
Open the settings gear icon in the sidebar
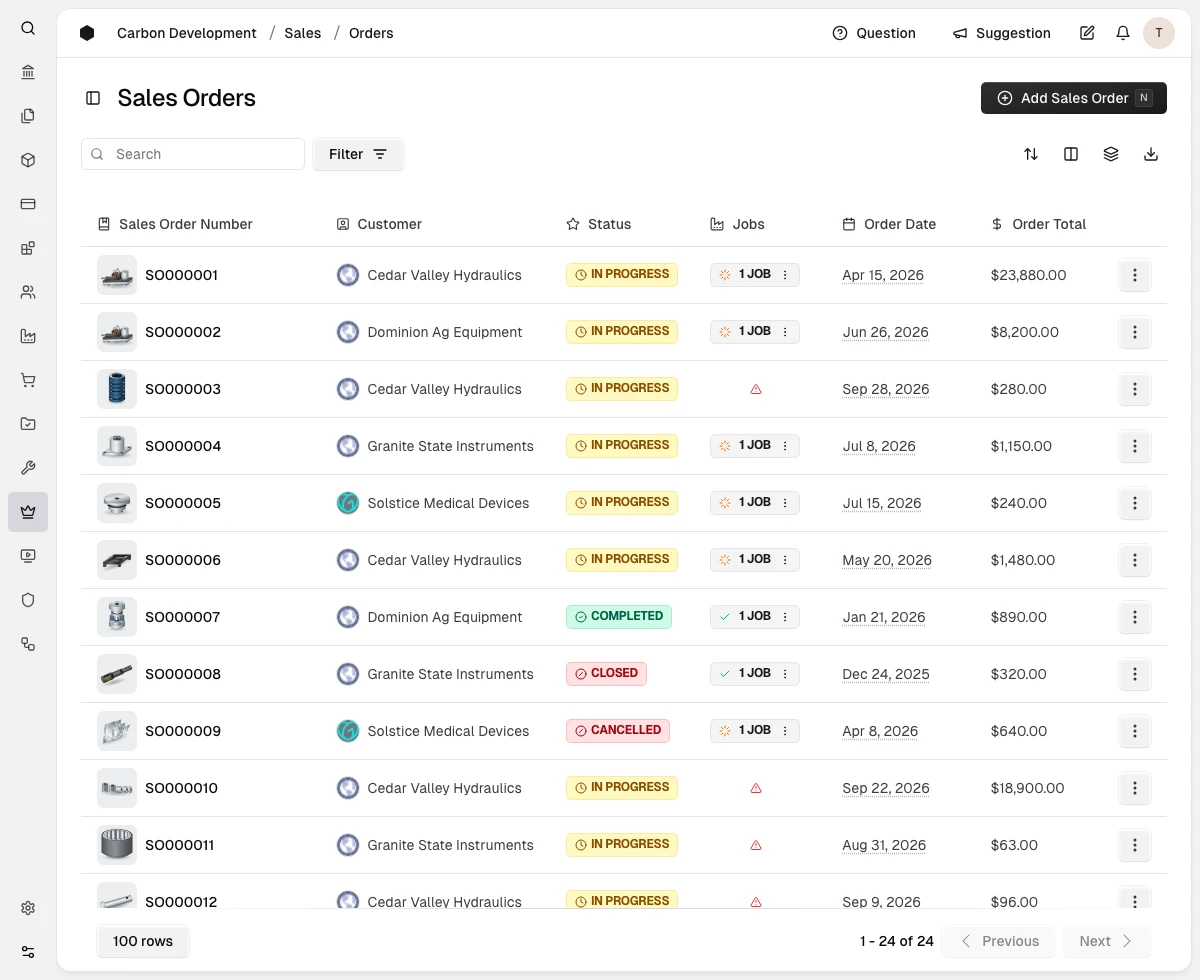(28, 908)
